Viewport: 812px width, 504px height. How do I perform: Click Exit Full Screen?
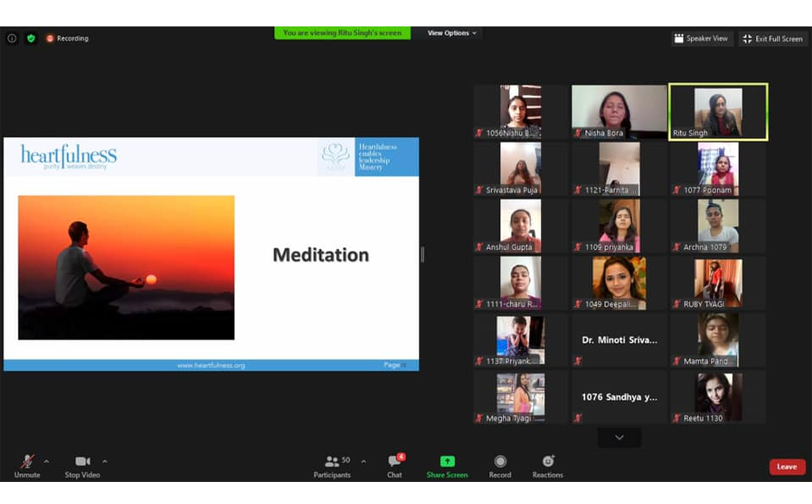point(773,38)
